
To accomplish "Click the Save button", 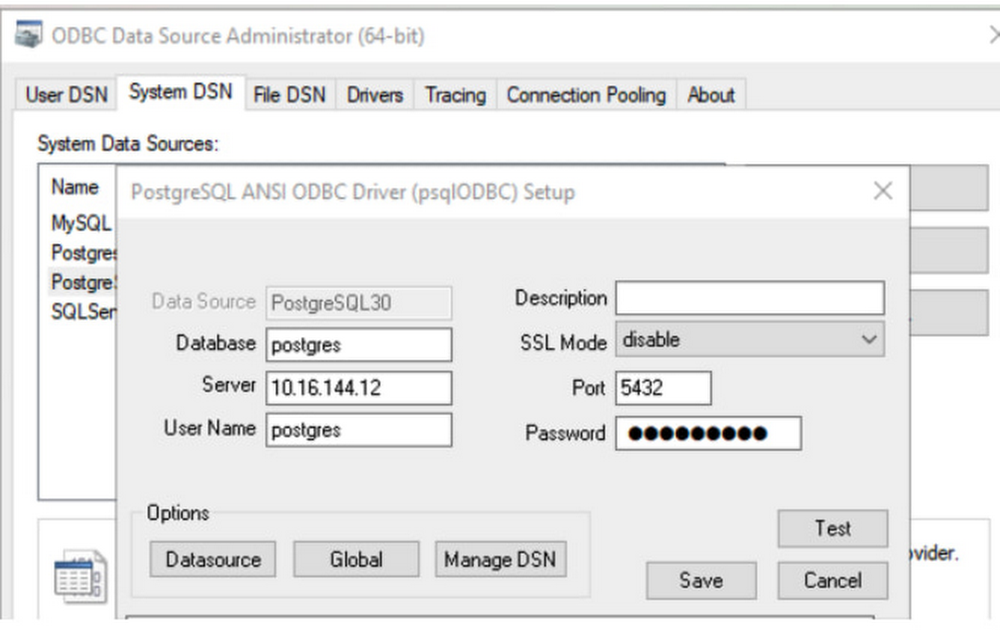I will [x=701, y=581].
